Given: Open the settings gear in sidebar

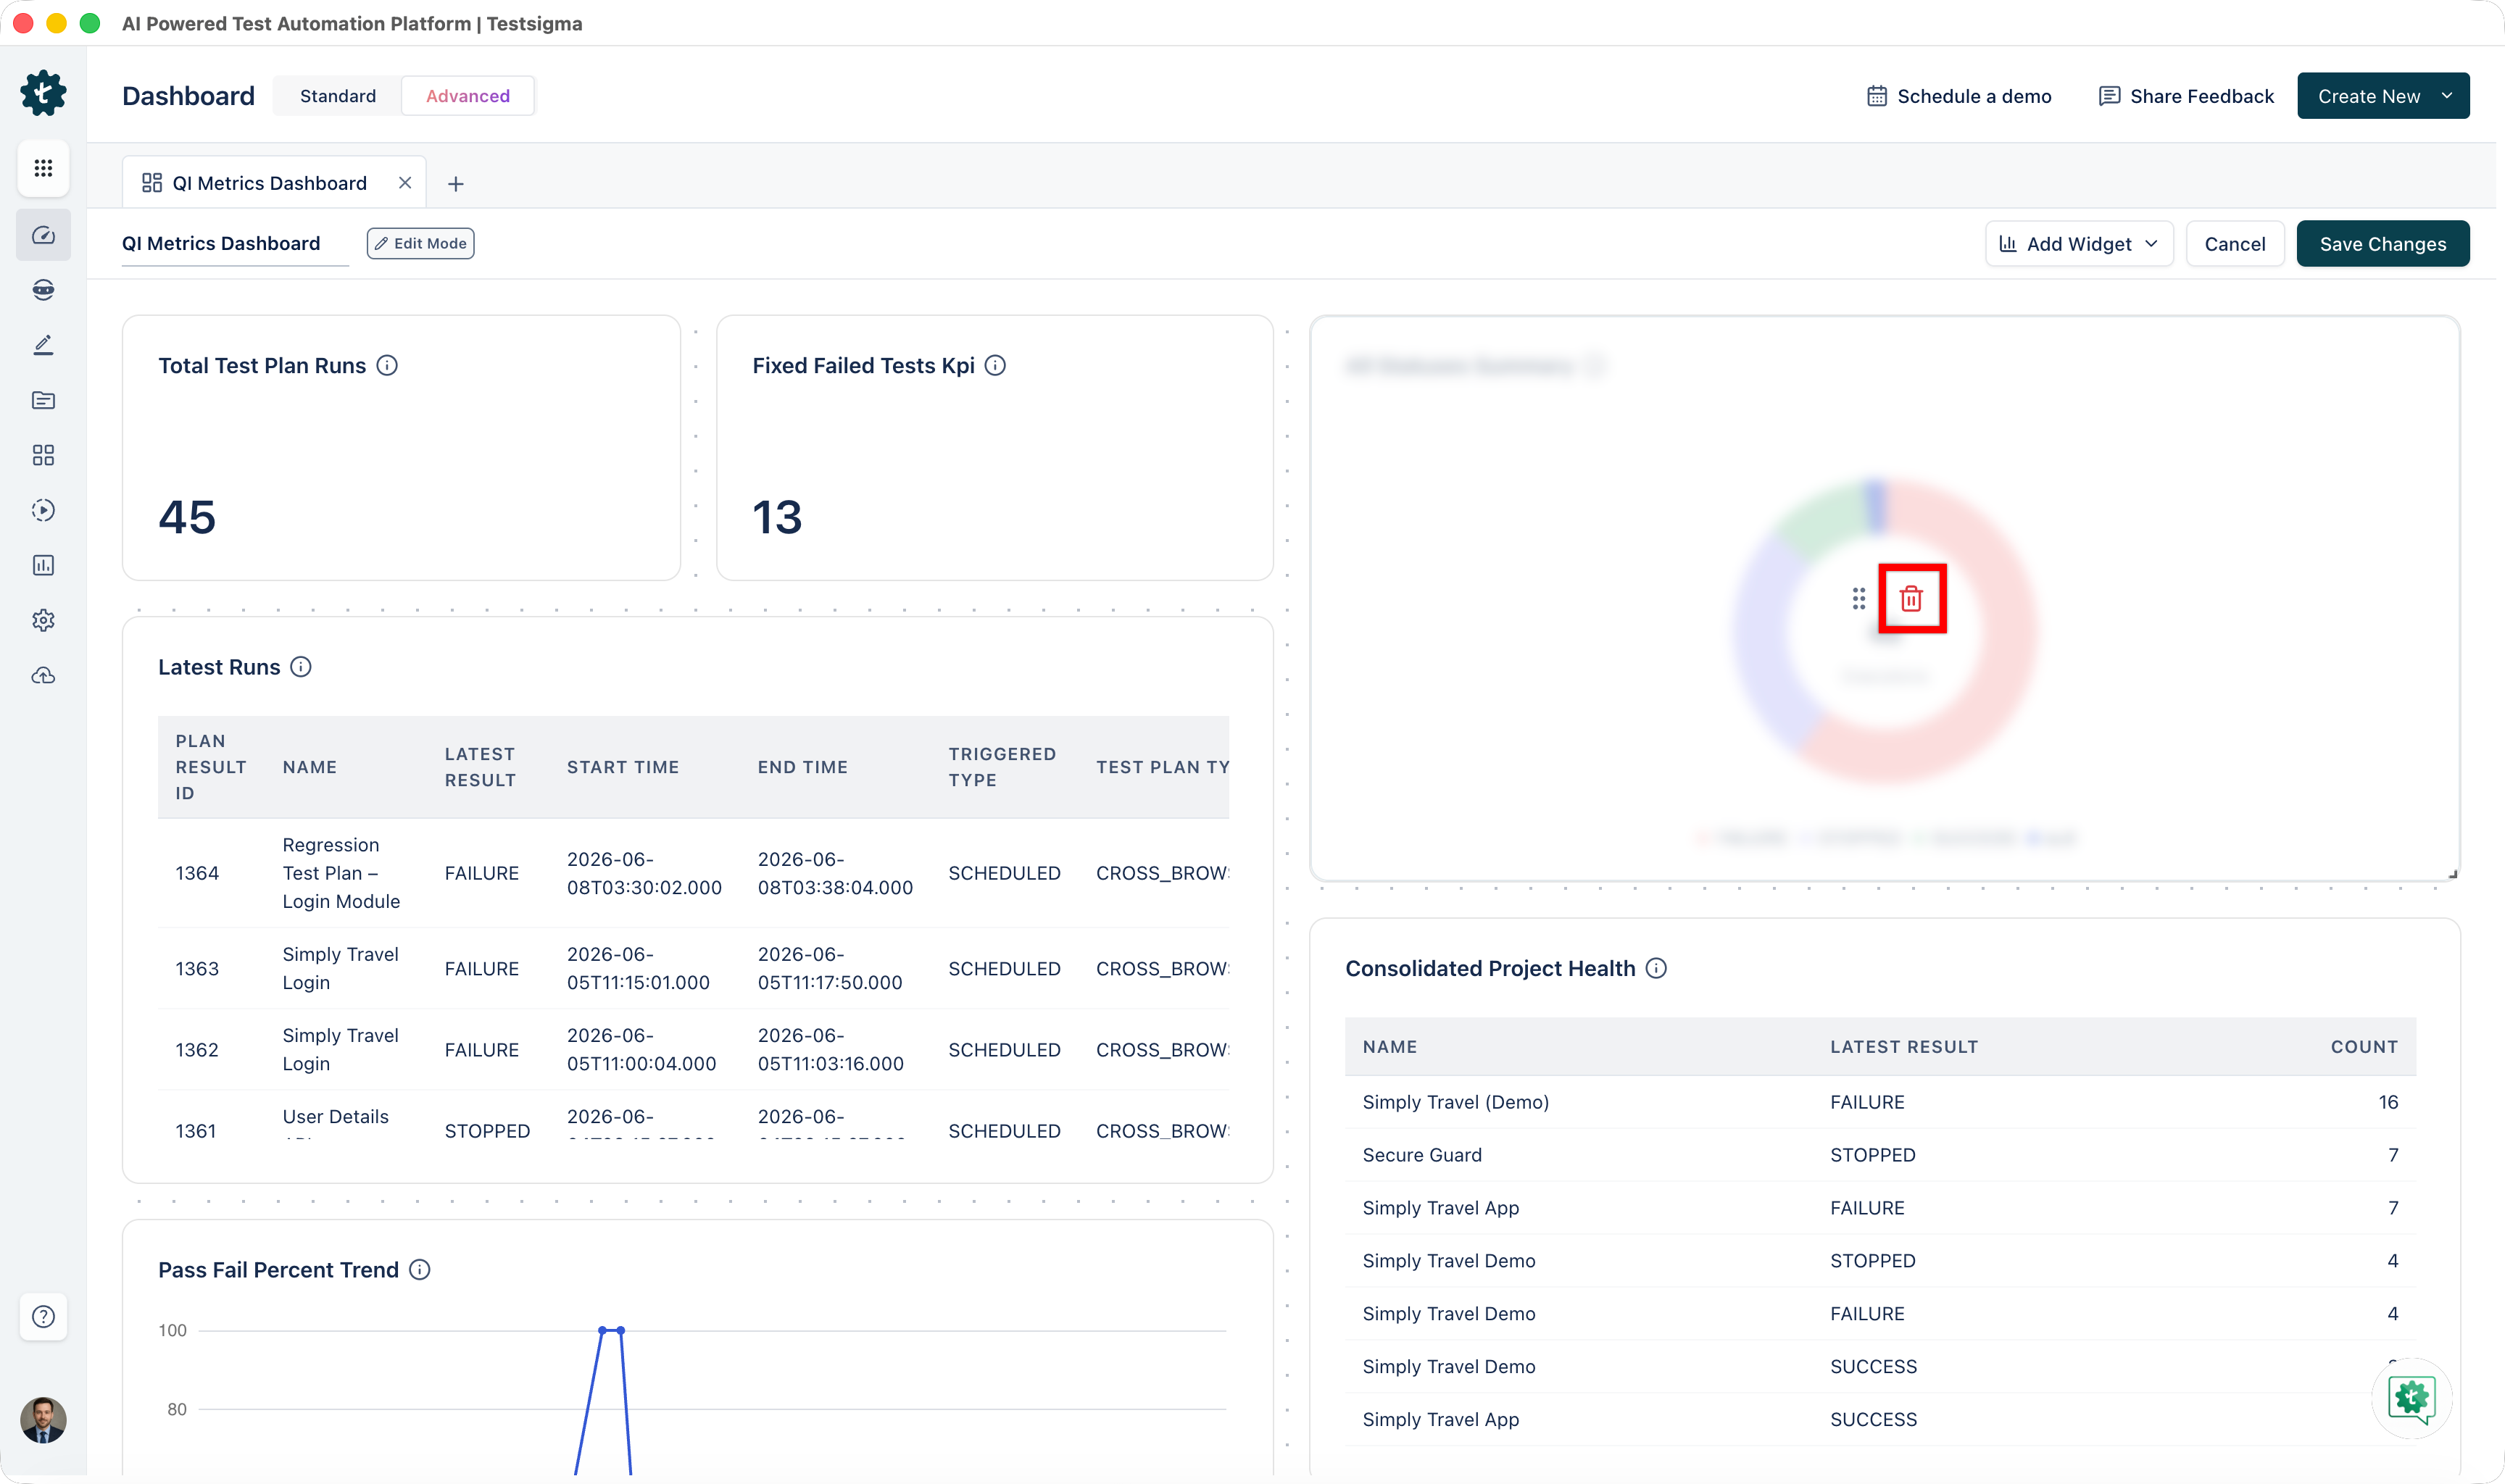Looking at the screenshot, I should (x=43, y=620).
